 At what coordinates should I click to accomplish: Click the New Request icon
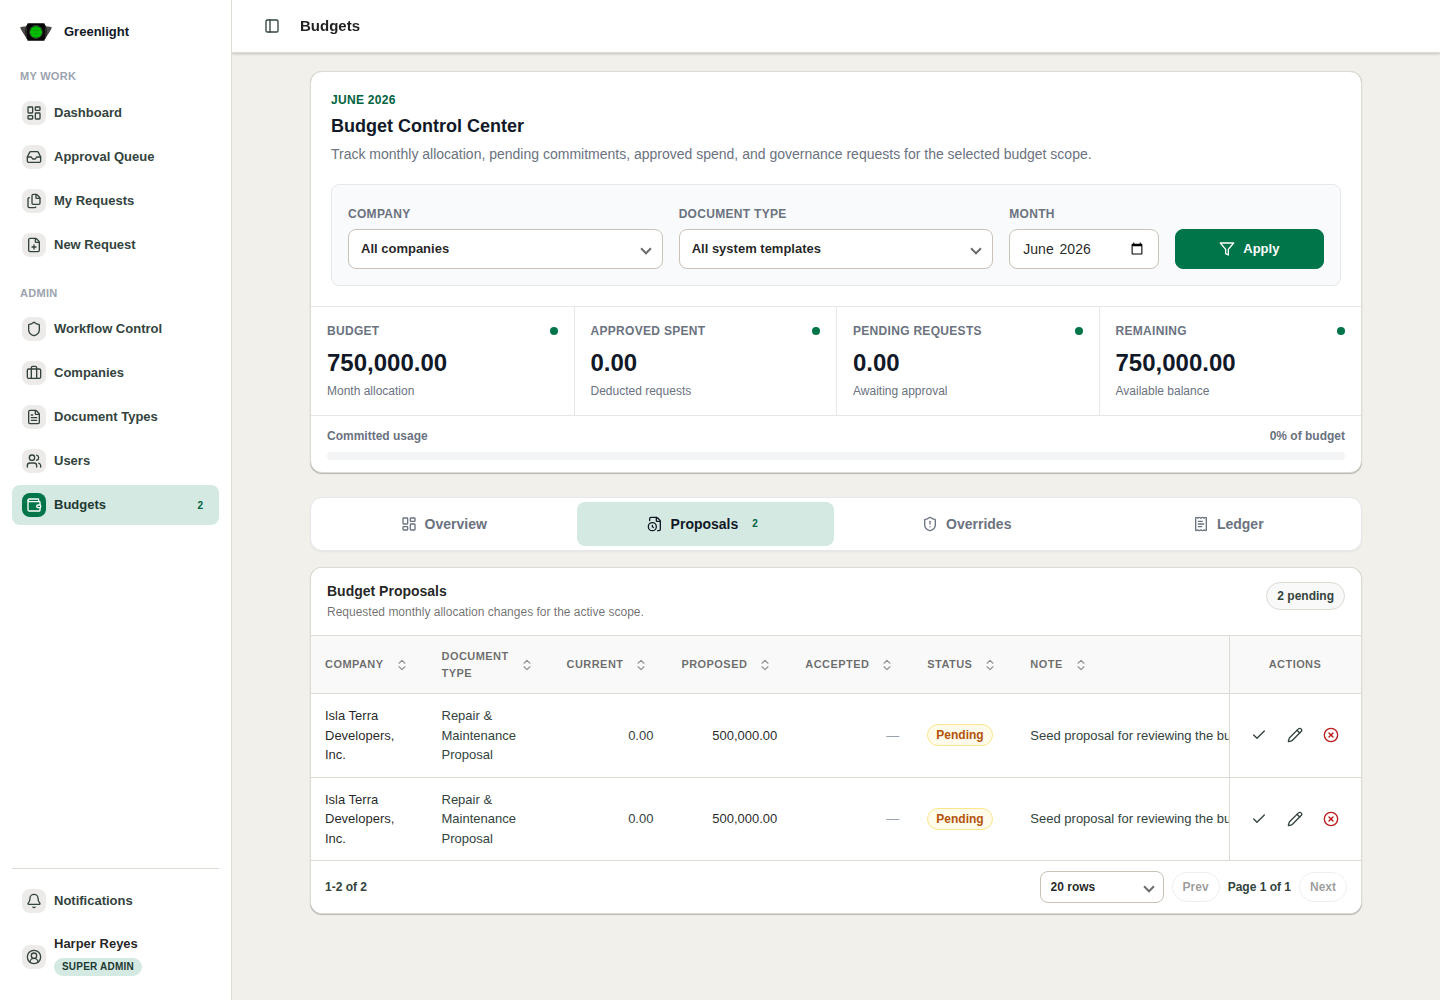(34, 245)
